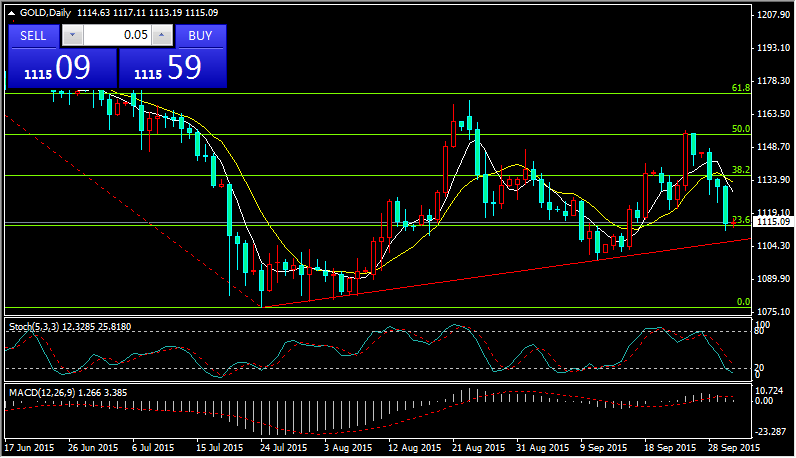Click the GOLD,Daily chart title
The image size is (796, 458).
point(47,13)
